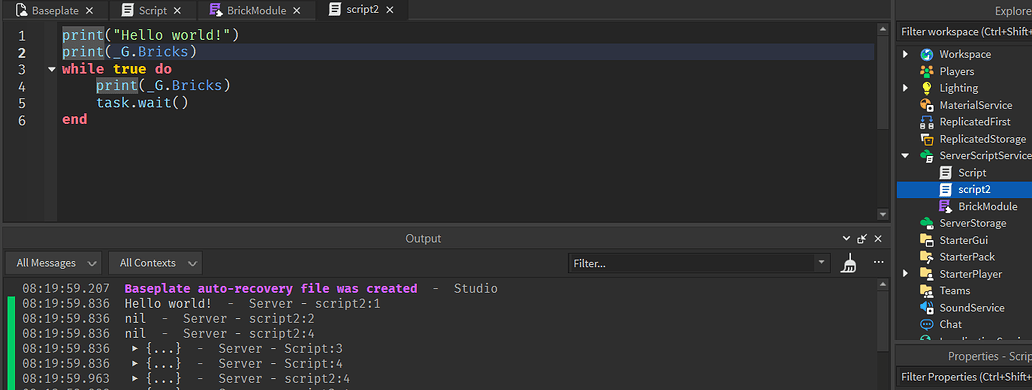Select the StarterPlayer icon
This screenshot has height=390, width=1032.
click(927, 274)
